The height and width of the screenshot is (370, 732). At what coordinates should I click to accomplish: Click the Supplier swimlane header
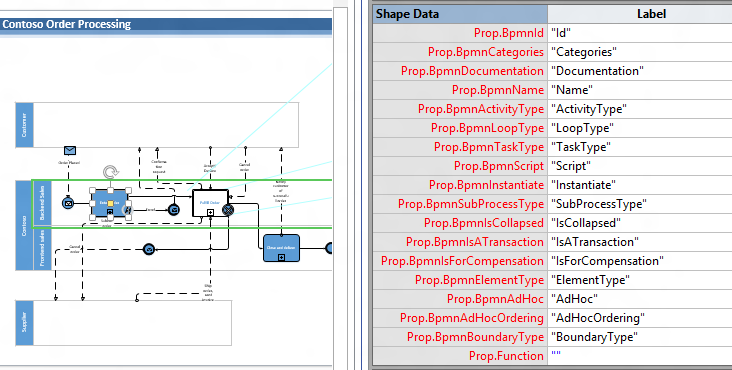pyautogui.click(x=24, y=323)
